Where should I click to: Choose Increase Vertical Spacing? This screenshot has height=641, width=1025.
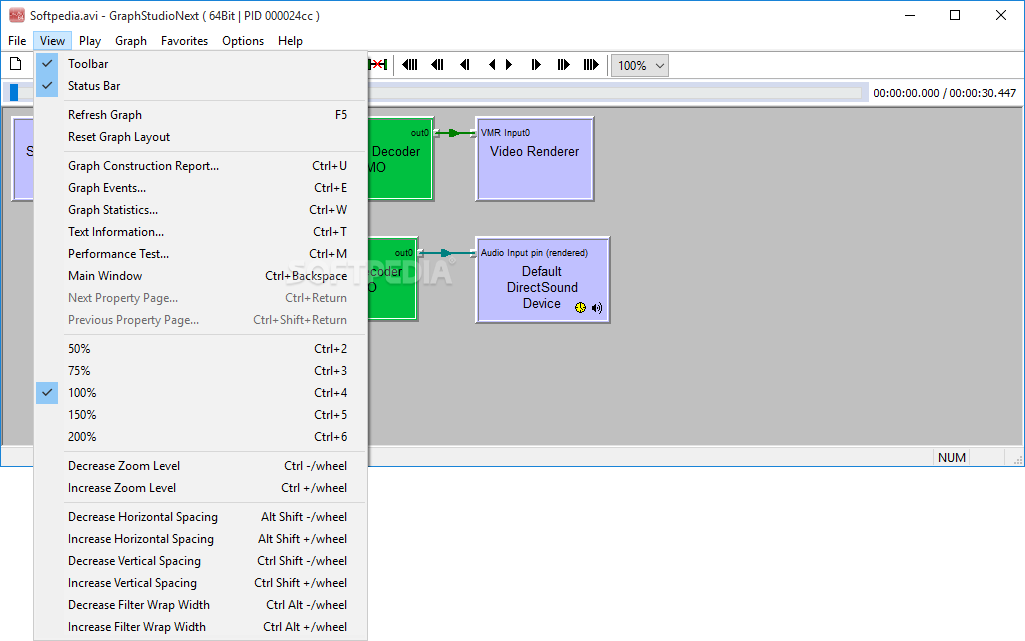[201, 583]
